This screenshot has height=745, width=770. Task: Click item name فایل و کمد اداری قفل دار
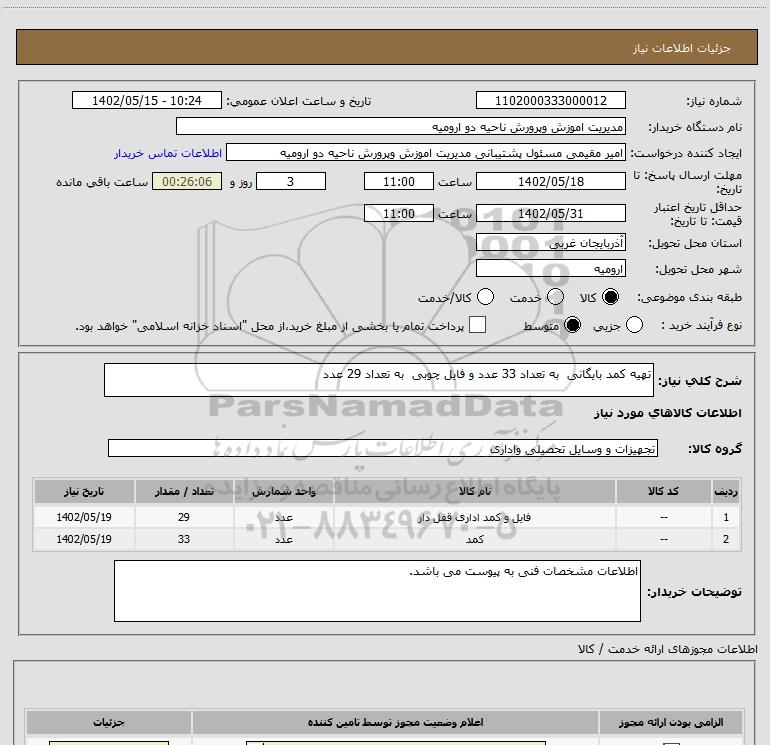474,518
